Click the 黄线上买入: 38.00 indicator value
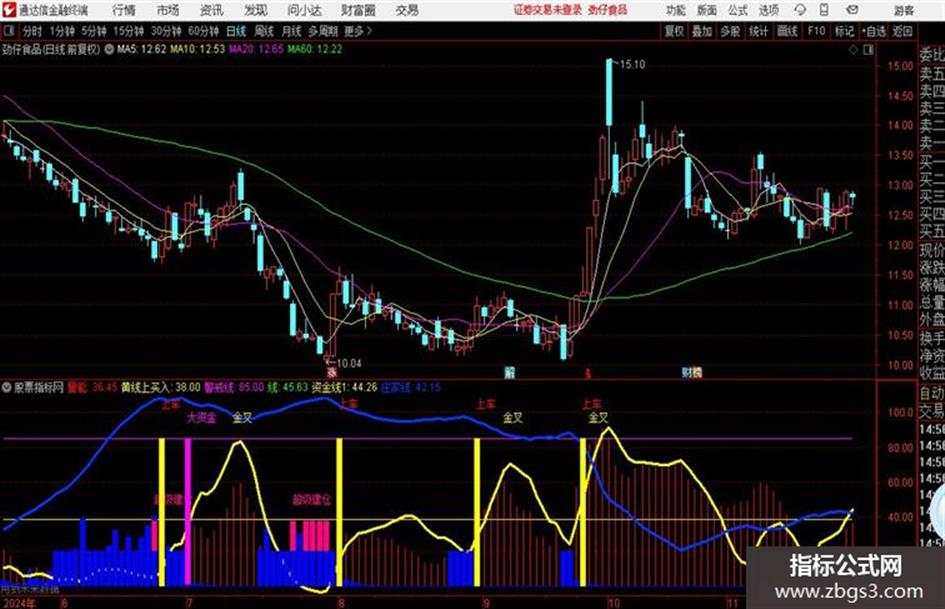The width and height of the screenshot is (945, 609). point(160,387)
